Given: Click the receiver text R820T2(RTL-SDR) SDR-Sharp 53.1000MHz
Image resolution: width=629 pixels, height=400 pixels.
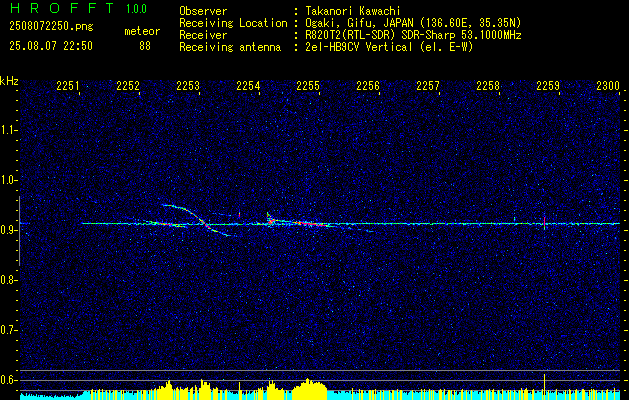Looking at the screenshot, I should click(x=413, y=35).
